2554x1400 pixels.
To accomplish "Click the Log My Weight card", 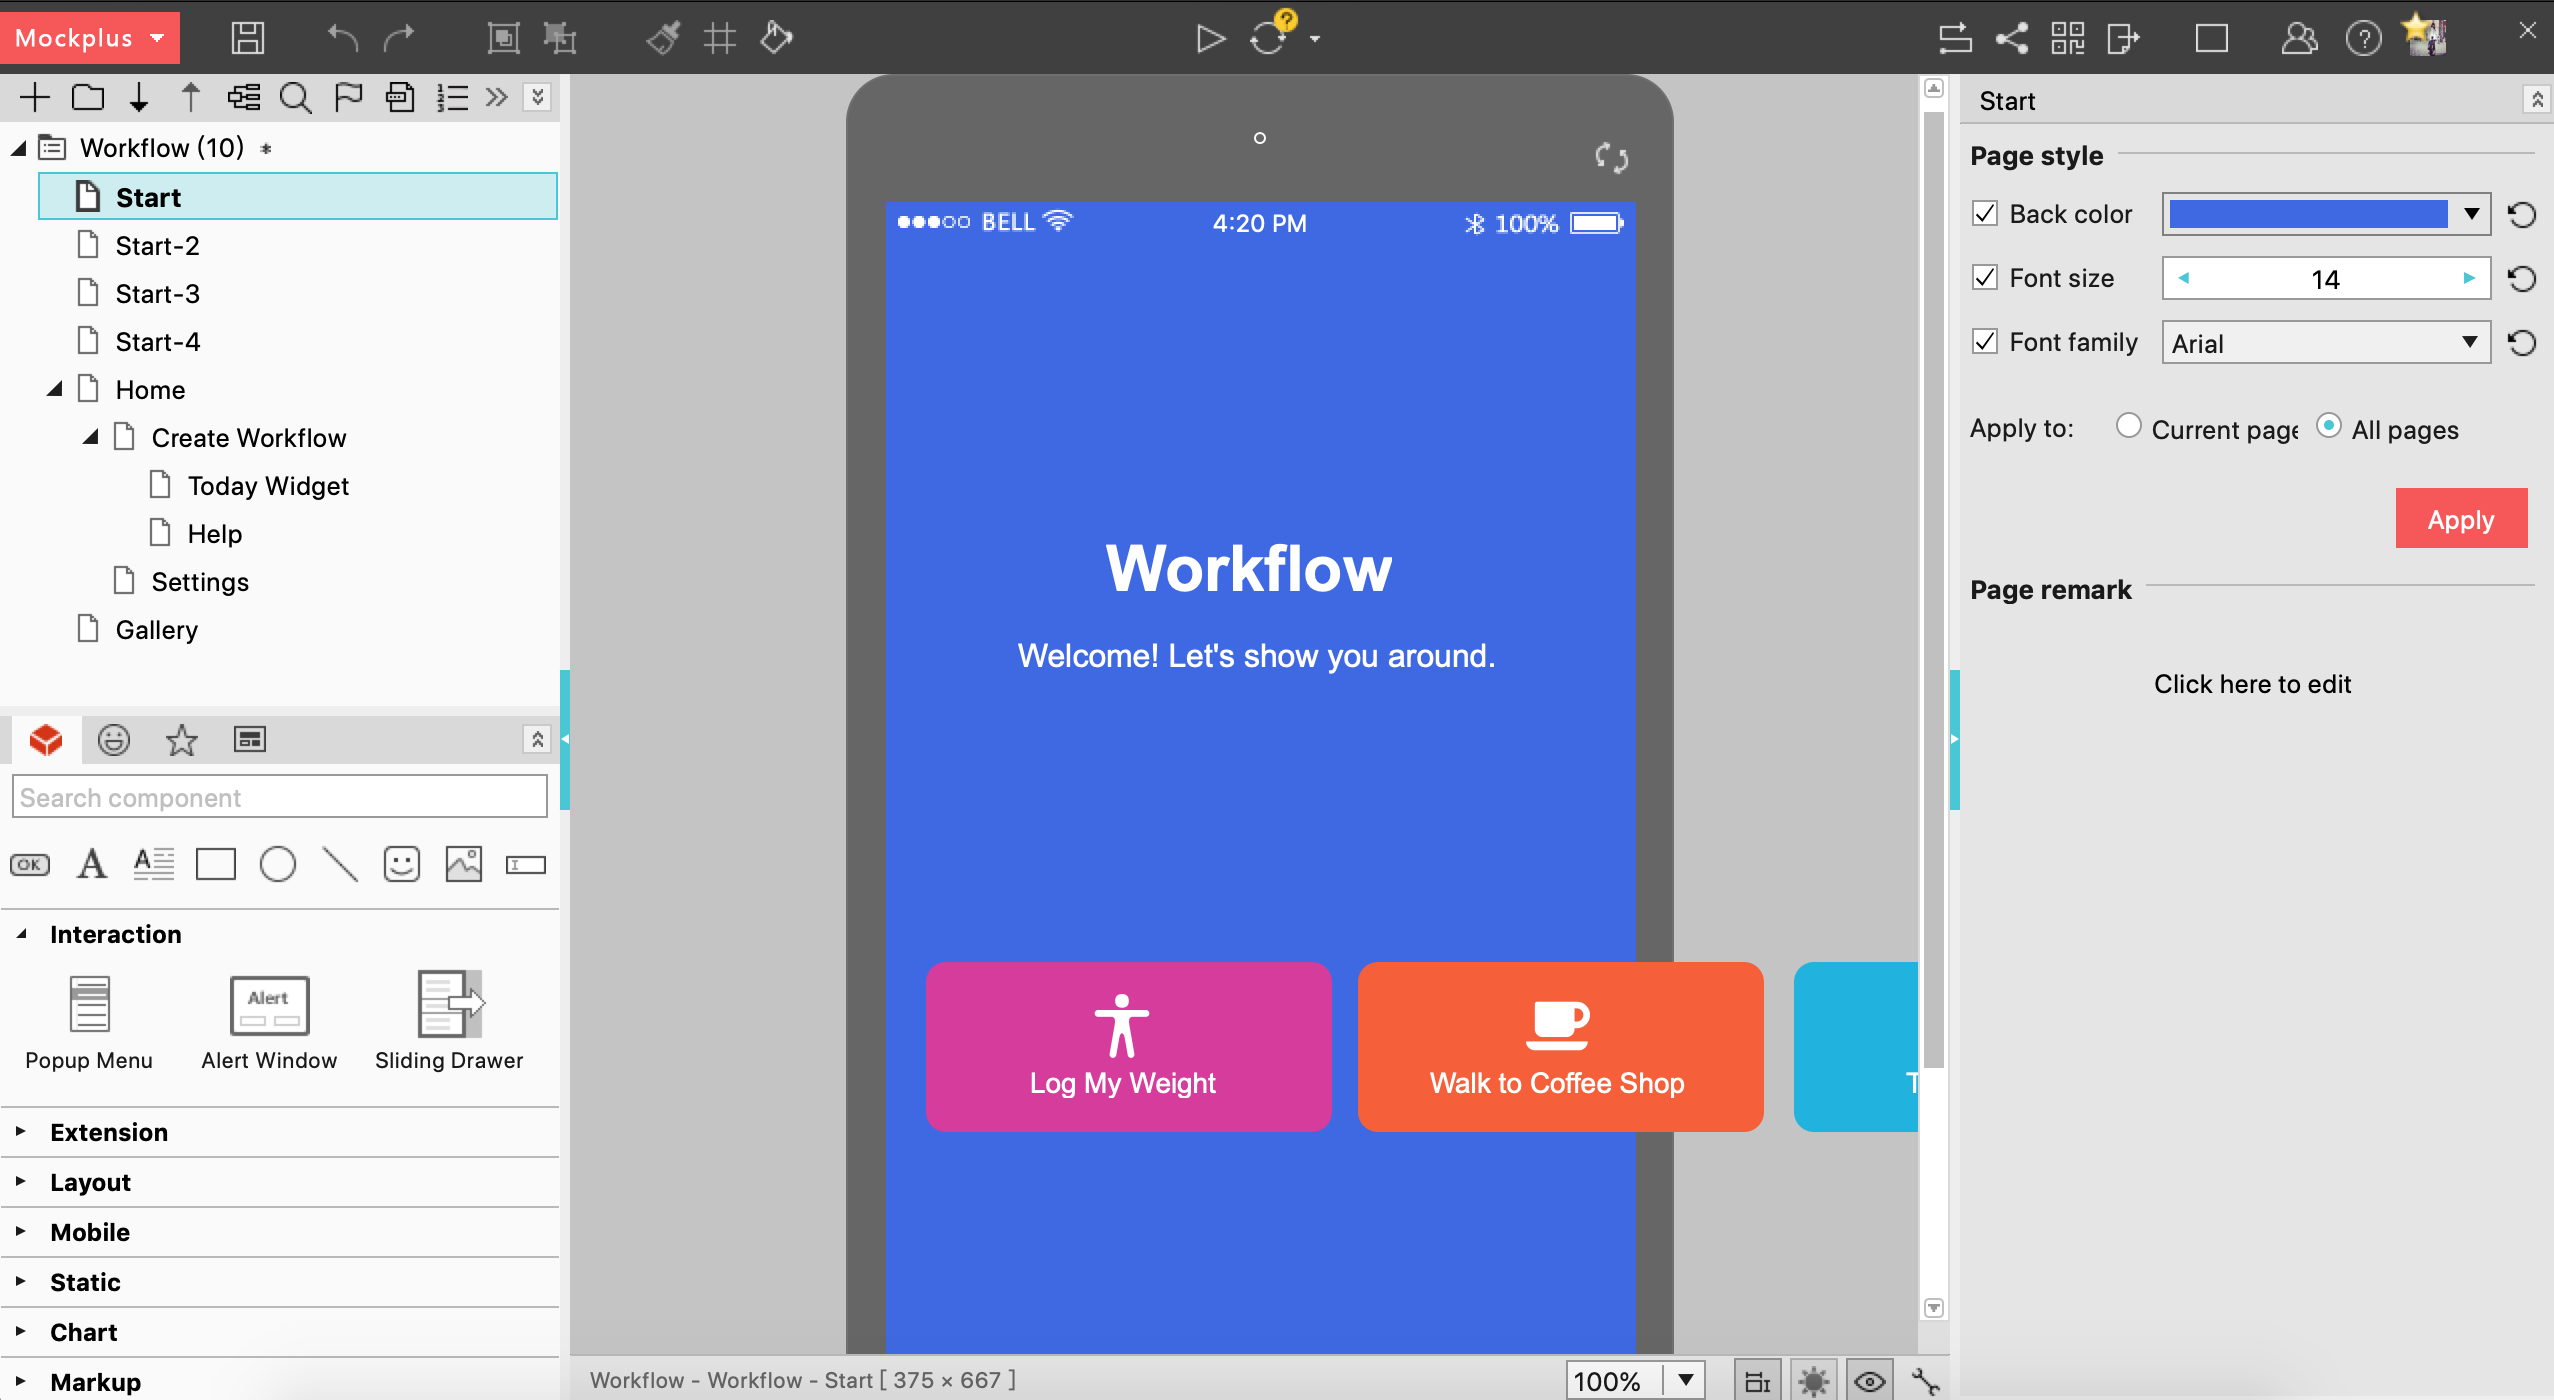I will click(1128, 1046).
